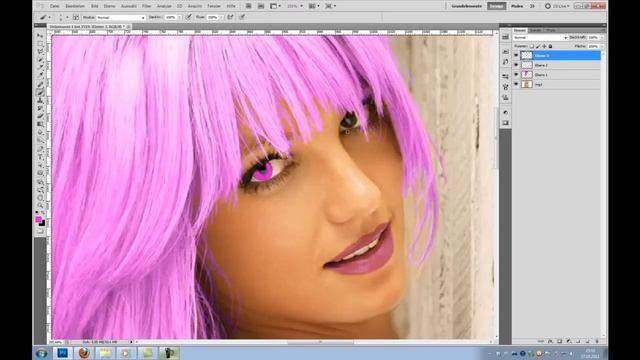Select the Shape tool
640x360 pixels.
pyautogui.click(x=40, y=173)
